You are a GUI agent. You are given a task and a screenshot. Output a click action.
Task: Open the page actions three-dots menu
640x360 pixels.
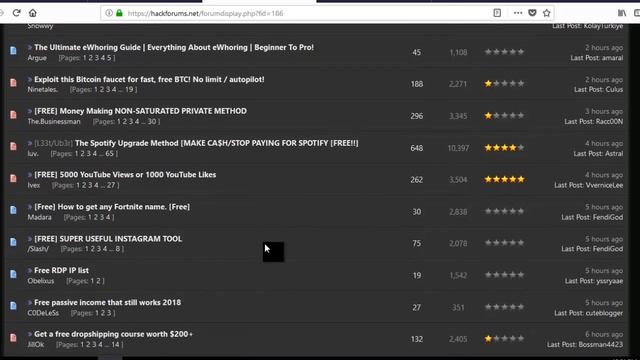tap(518, 13)
